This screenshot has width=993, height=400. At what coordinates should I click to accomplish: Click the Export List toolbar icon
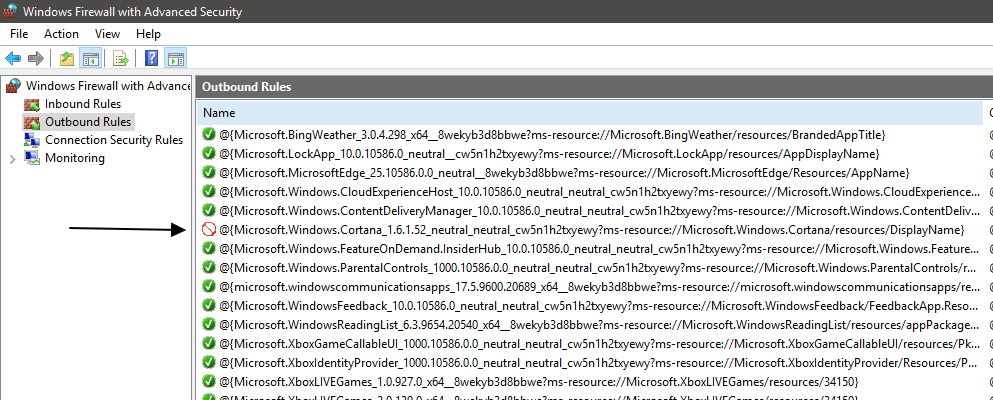coord(121,59)
